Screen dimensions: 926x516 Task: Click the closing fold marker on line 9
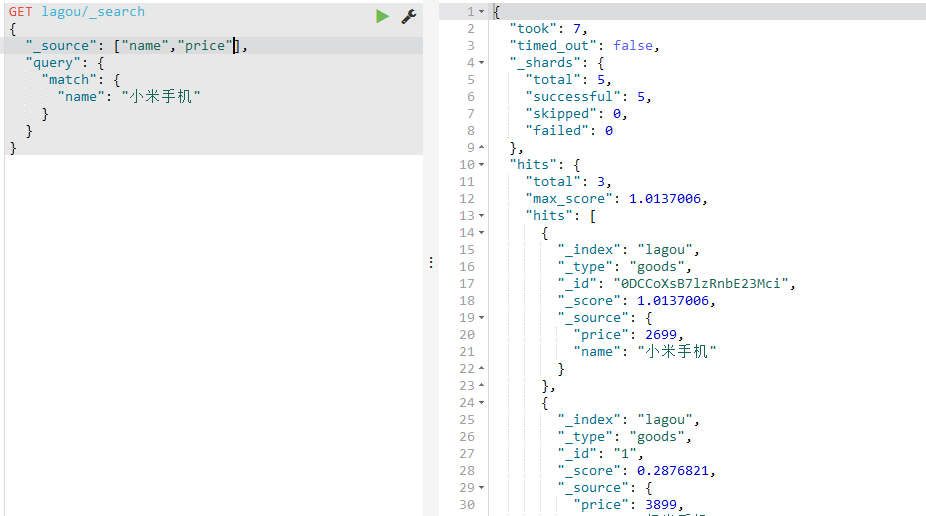tap(481, 147)
